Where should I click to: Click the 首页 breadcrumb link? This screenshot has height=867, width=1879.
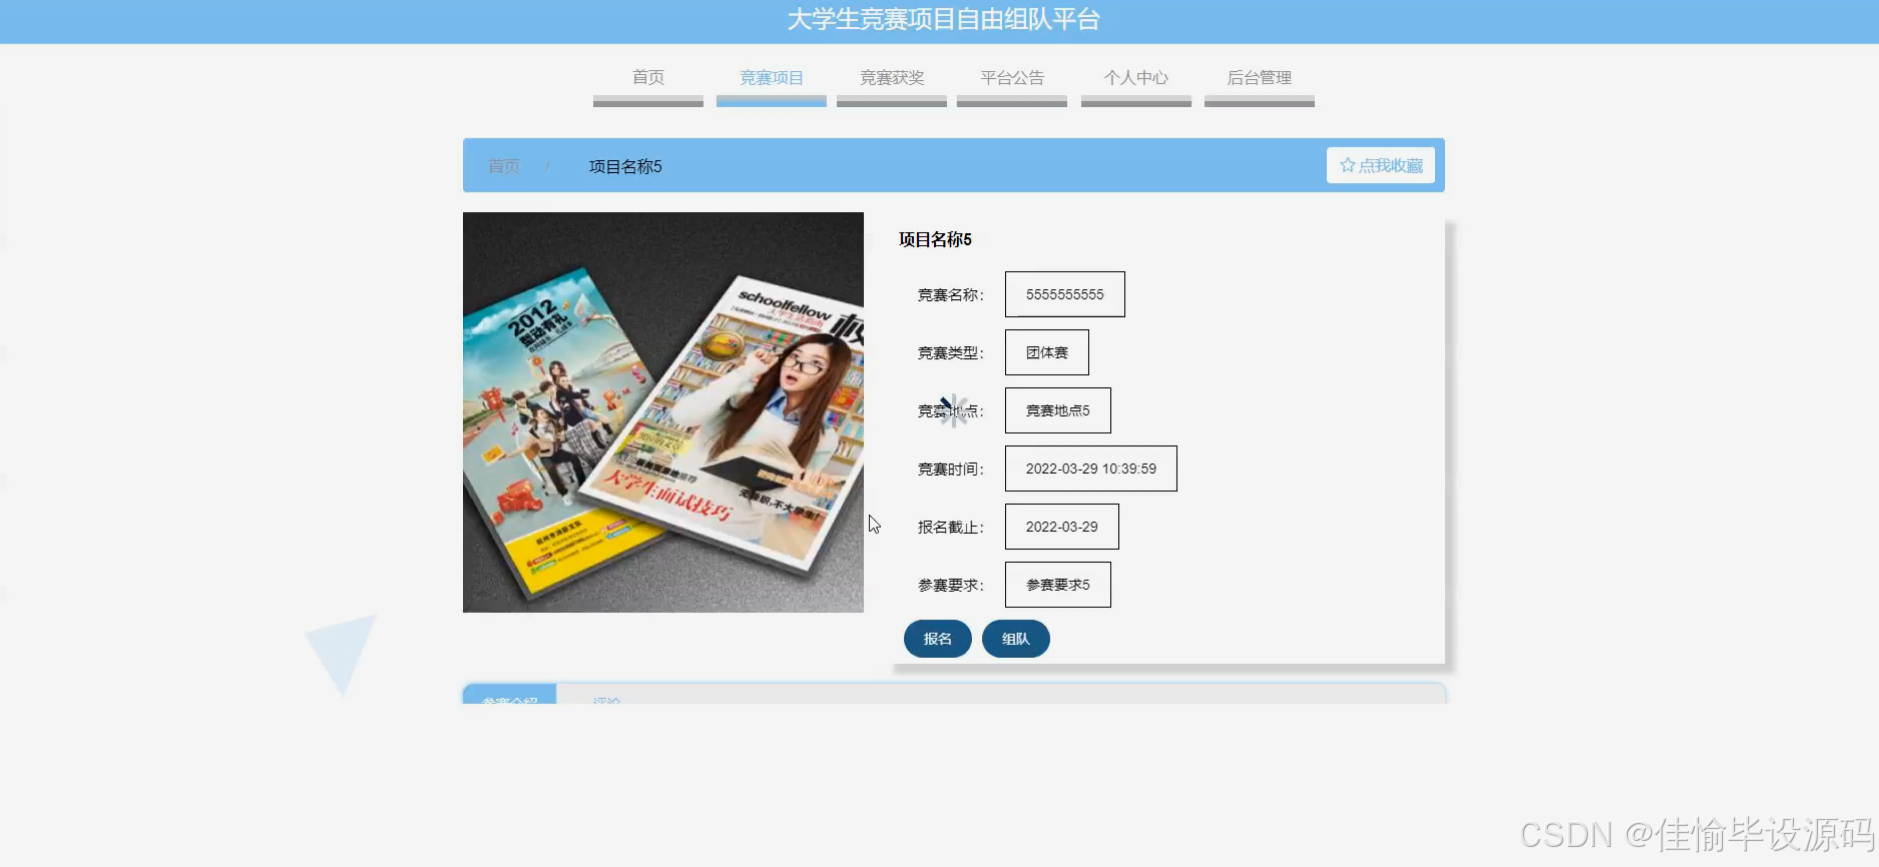pos(504,166)
